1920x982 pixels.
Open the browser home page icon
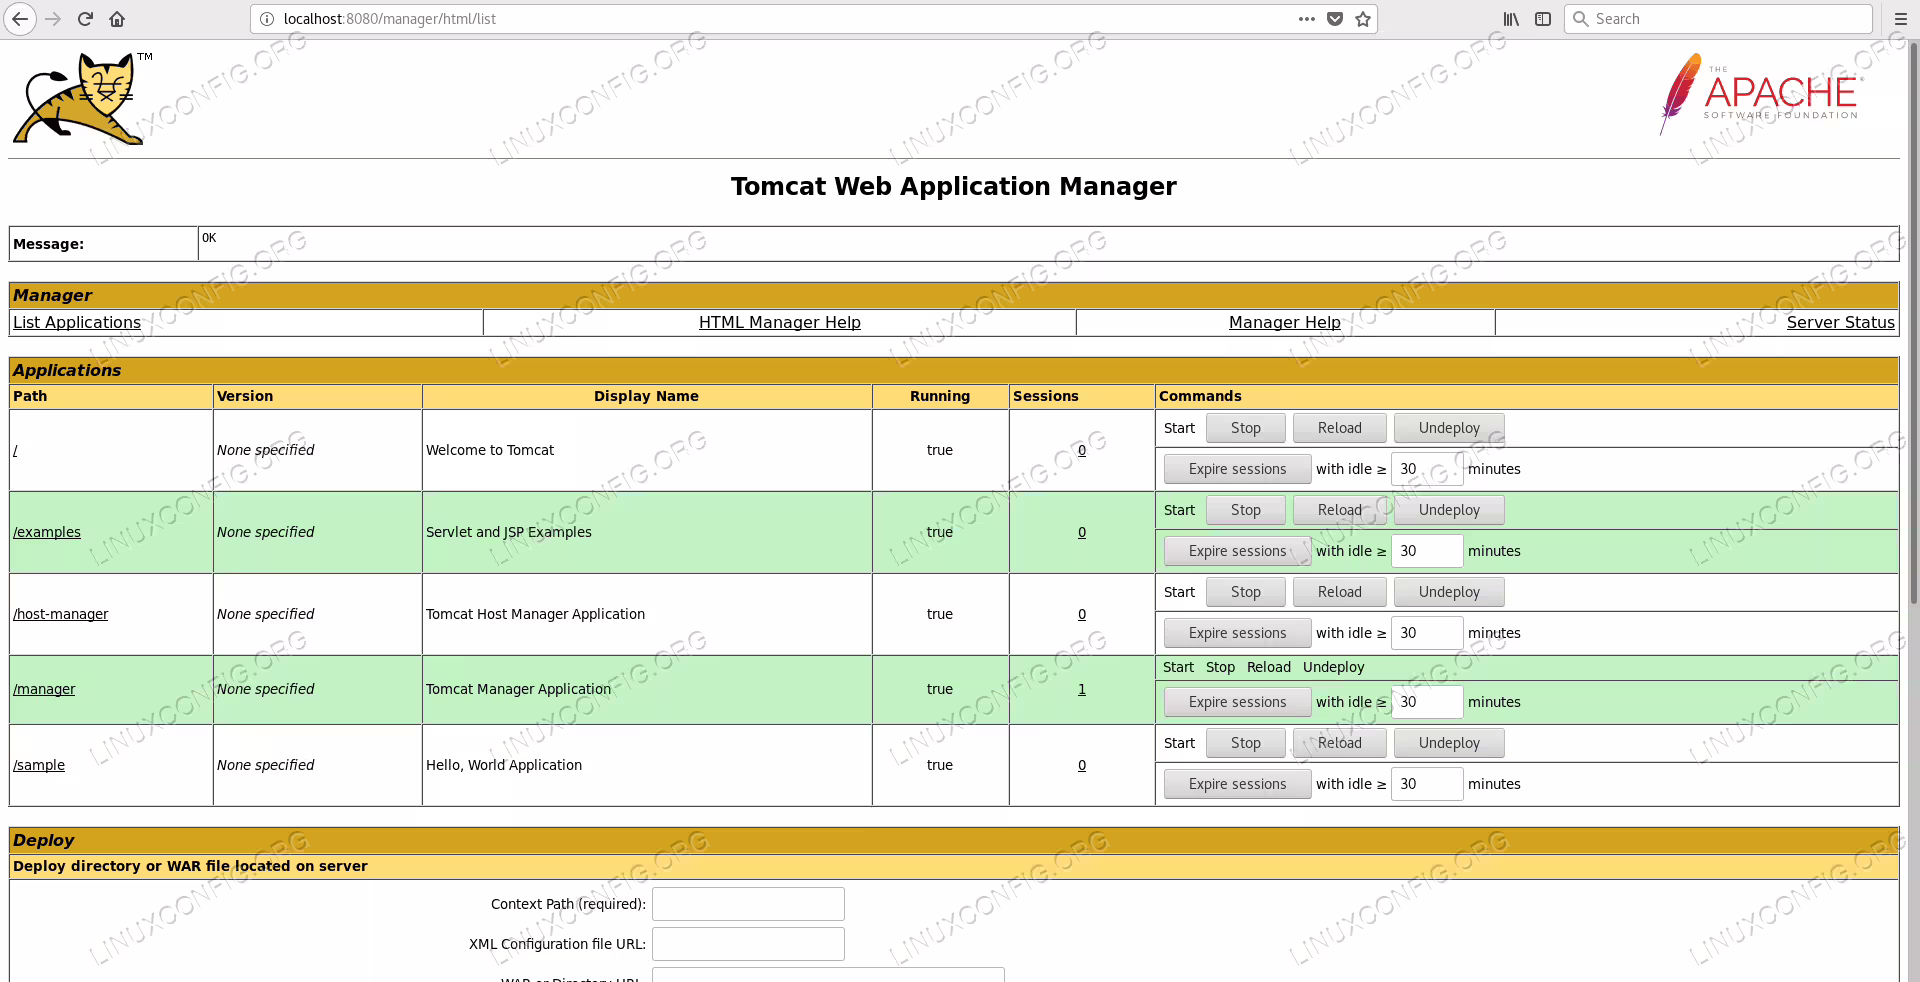coord(117,19)
